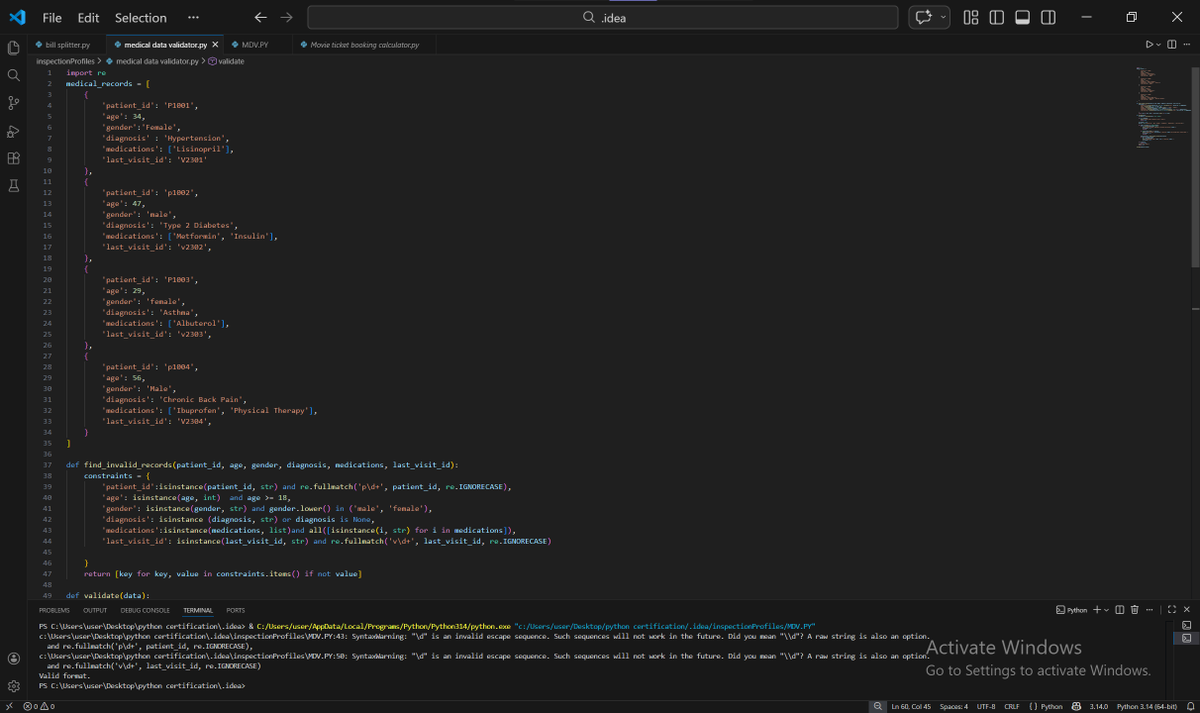Open the Testing flask view
Screen dimensions: 1200x713
click(x=14, y=186)
